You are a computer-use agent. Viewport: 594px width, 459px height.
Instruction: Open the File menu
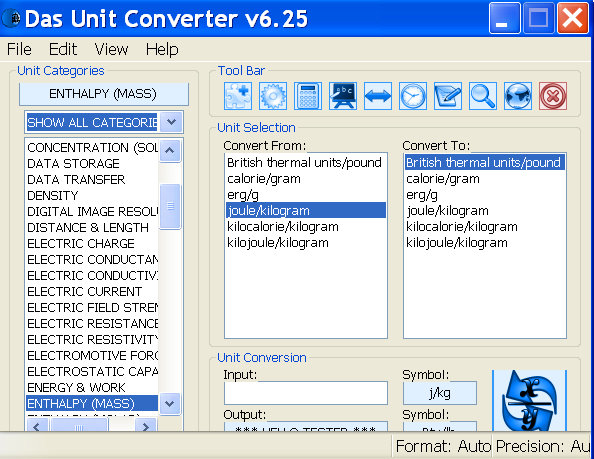(x=19, y=49)
